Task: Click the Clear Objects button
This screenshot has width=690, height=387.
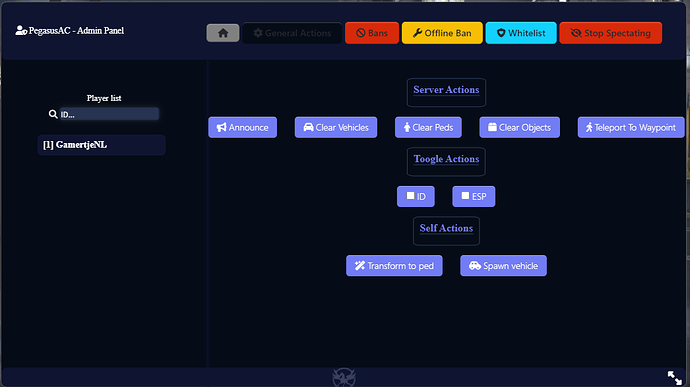Action: pos(519,127)
